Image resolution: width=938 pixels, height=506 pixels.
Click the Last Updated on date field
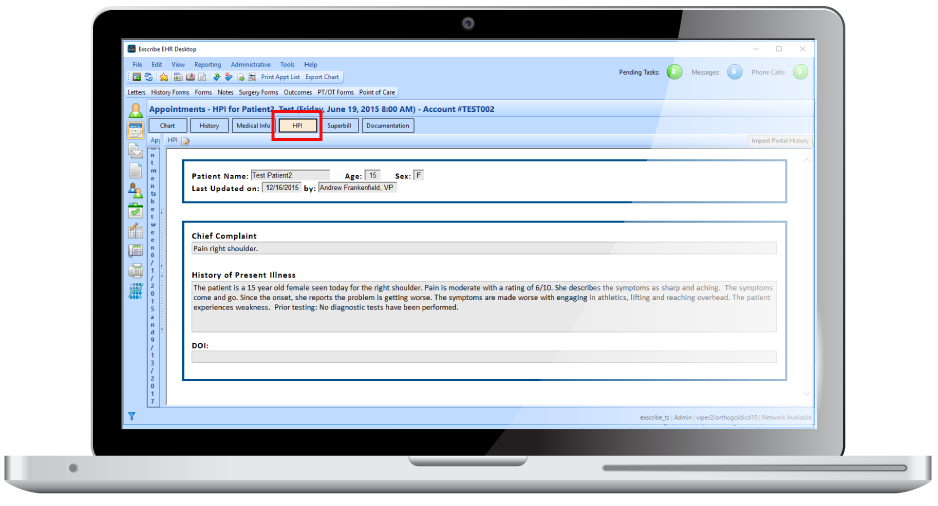(x=282, y=188)
